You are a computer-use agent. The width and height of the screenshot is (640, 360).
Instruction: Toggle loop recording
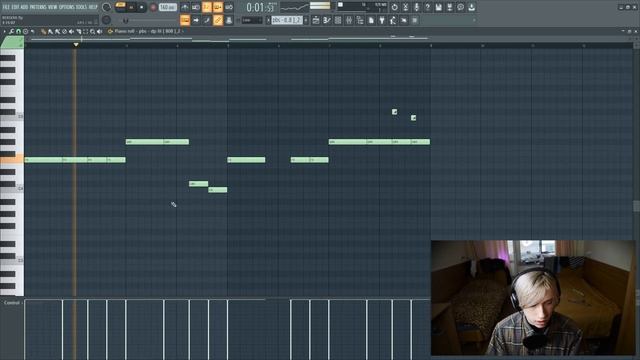[x=229, y=7]
